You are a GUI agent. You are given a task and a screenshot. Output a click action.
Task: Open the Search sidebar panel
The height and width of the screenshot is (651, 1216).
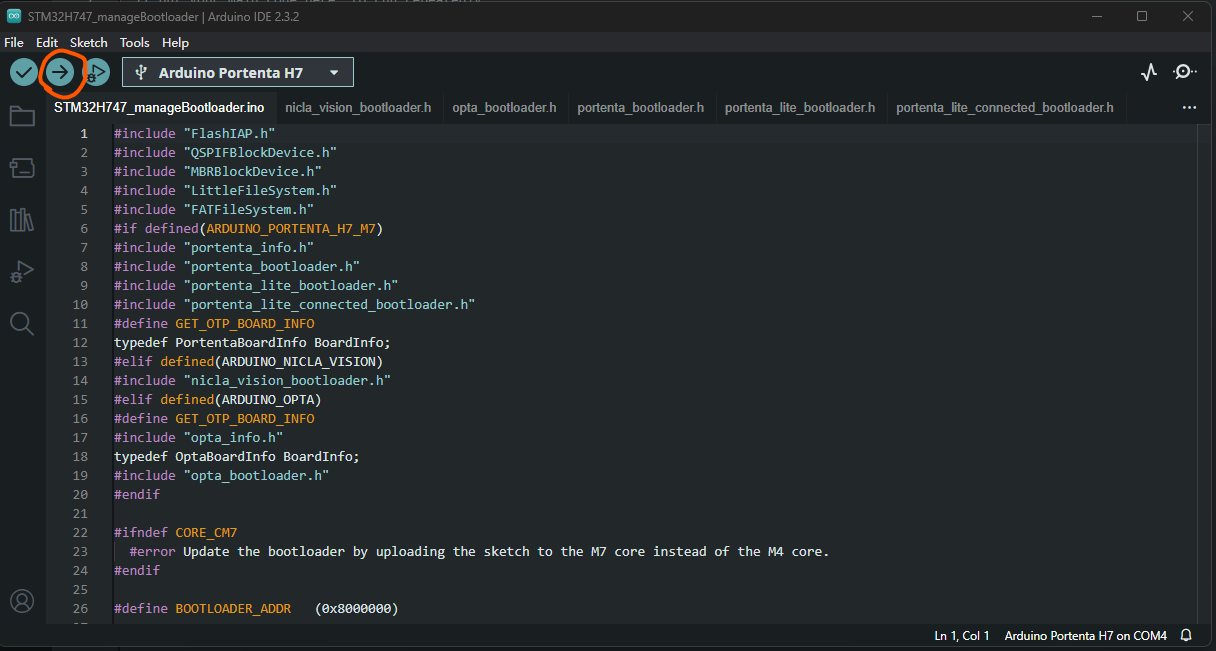pos(21,323)
